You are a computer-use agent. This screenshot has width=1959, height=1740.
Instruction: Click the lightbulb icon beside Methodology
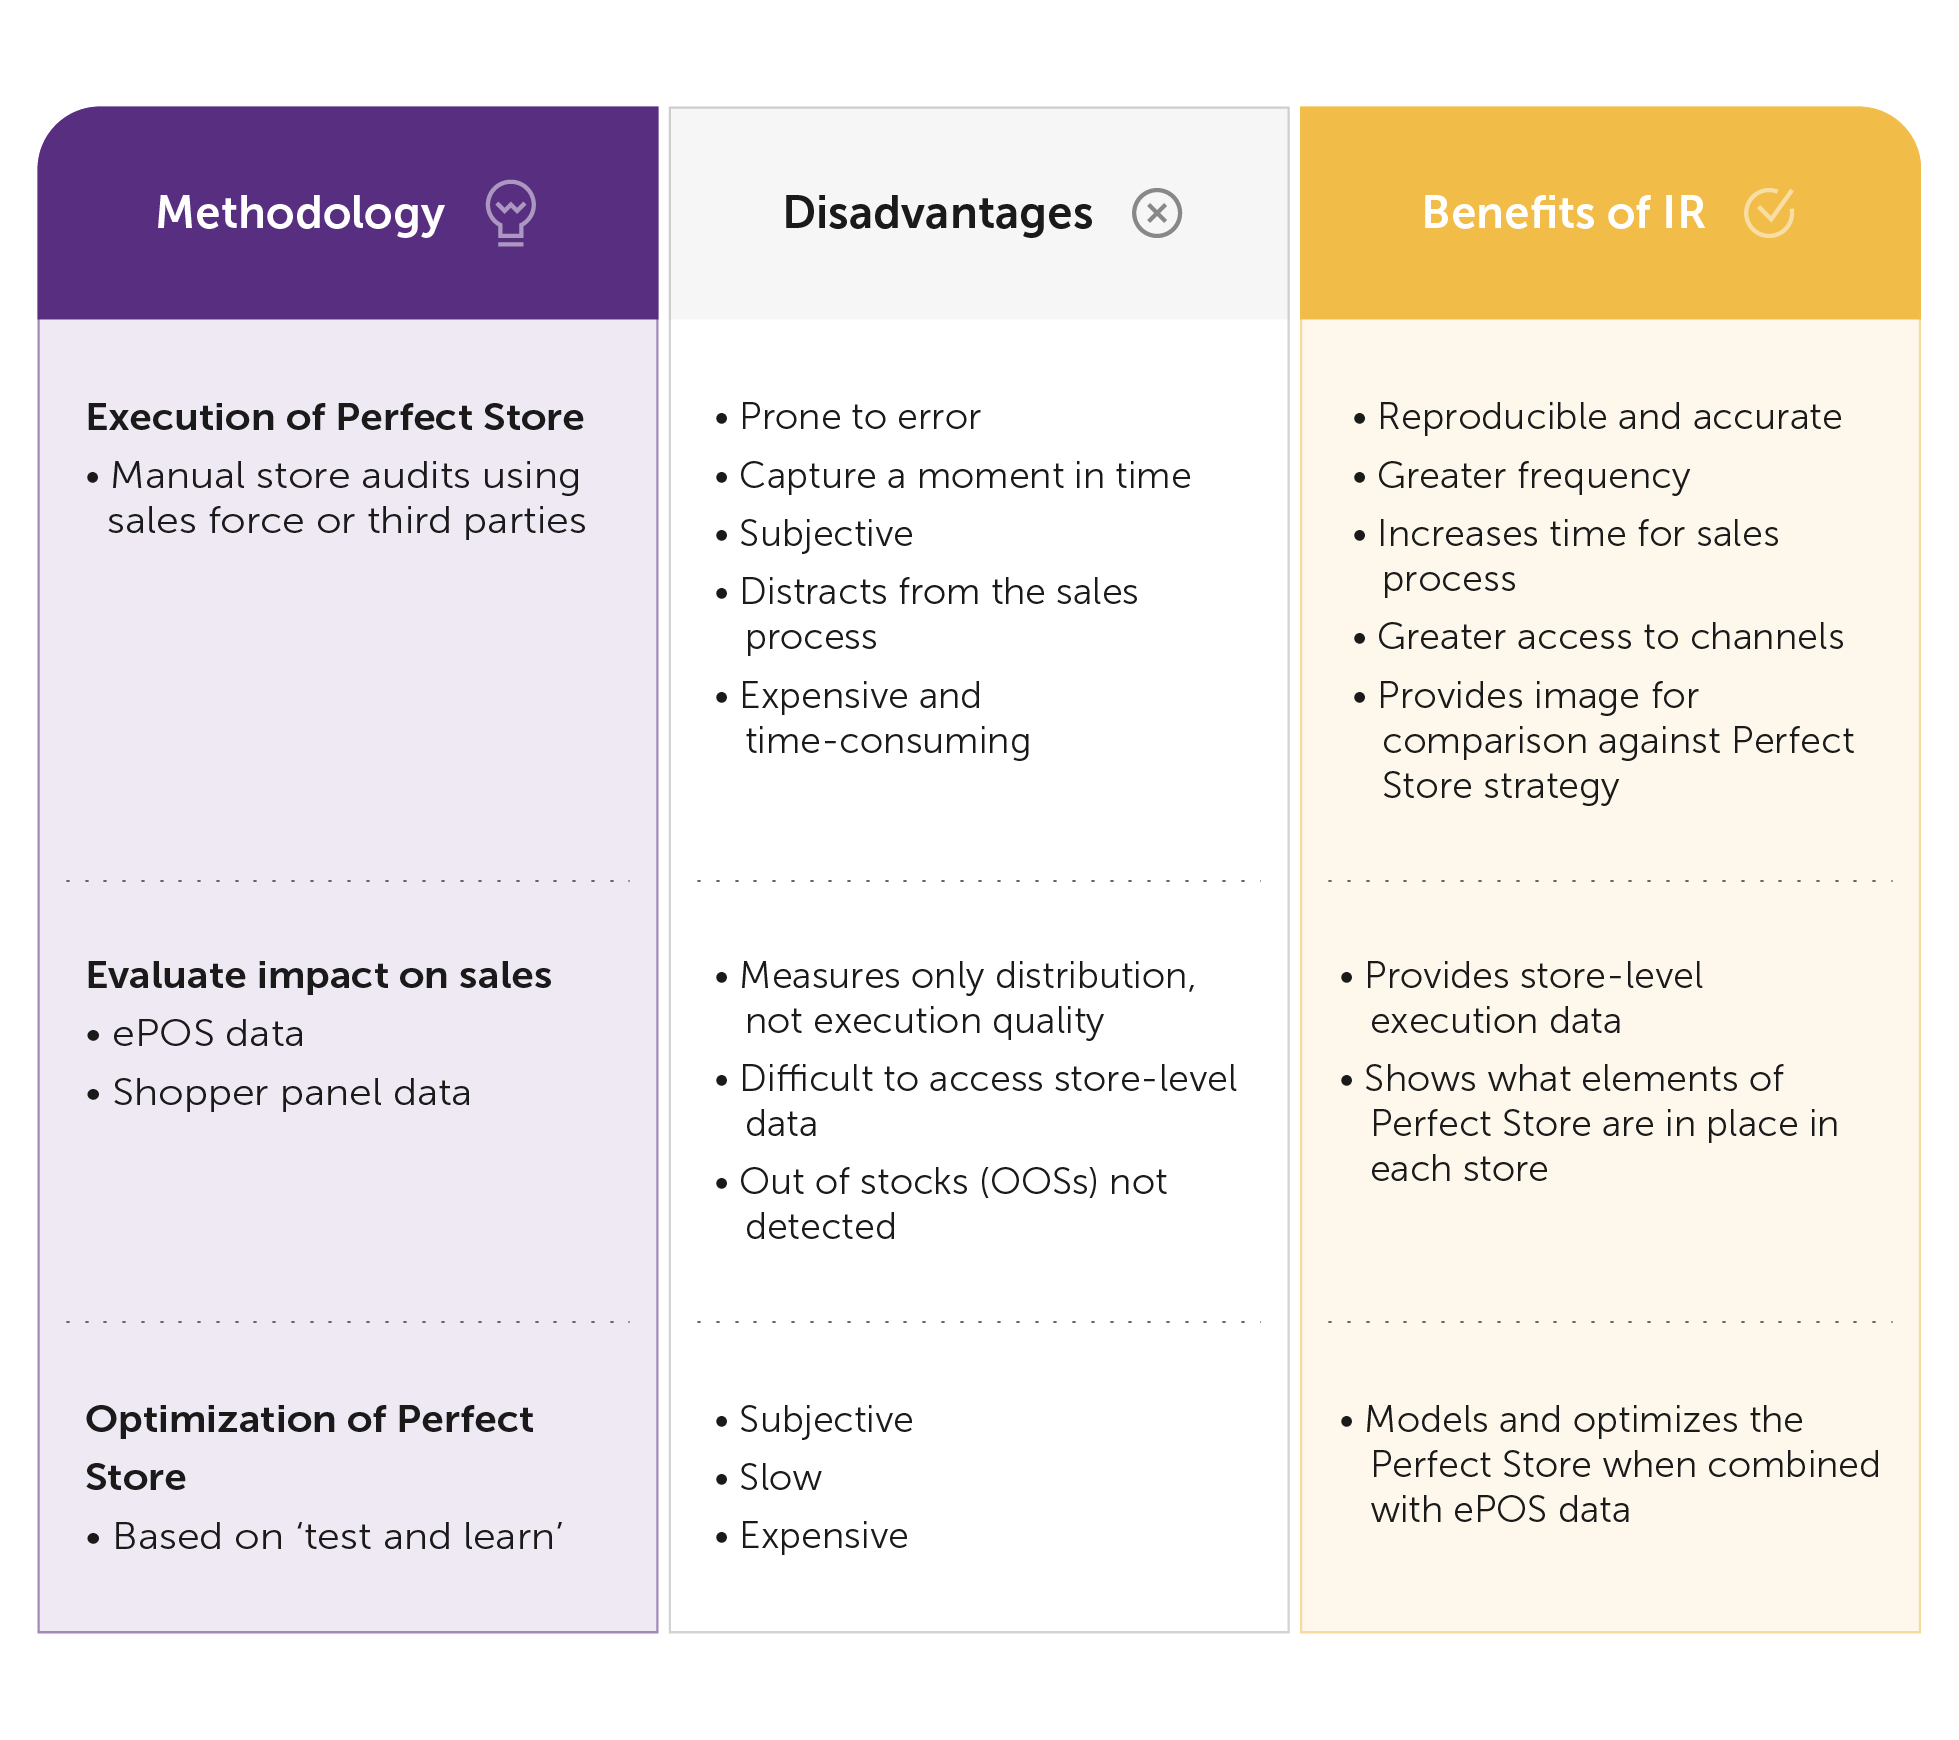510,212
